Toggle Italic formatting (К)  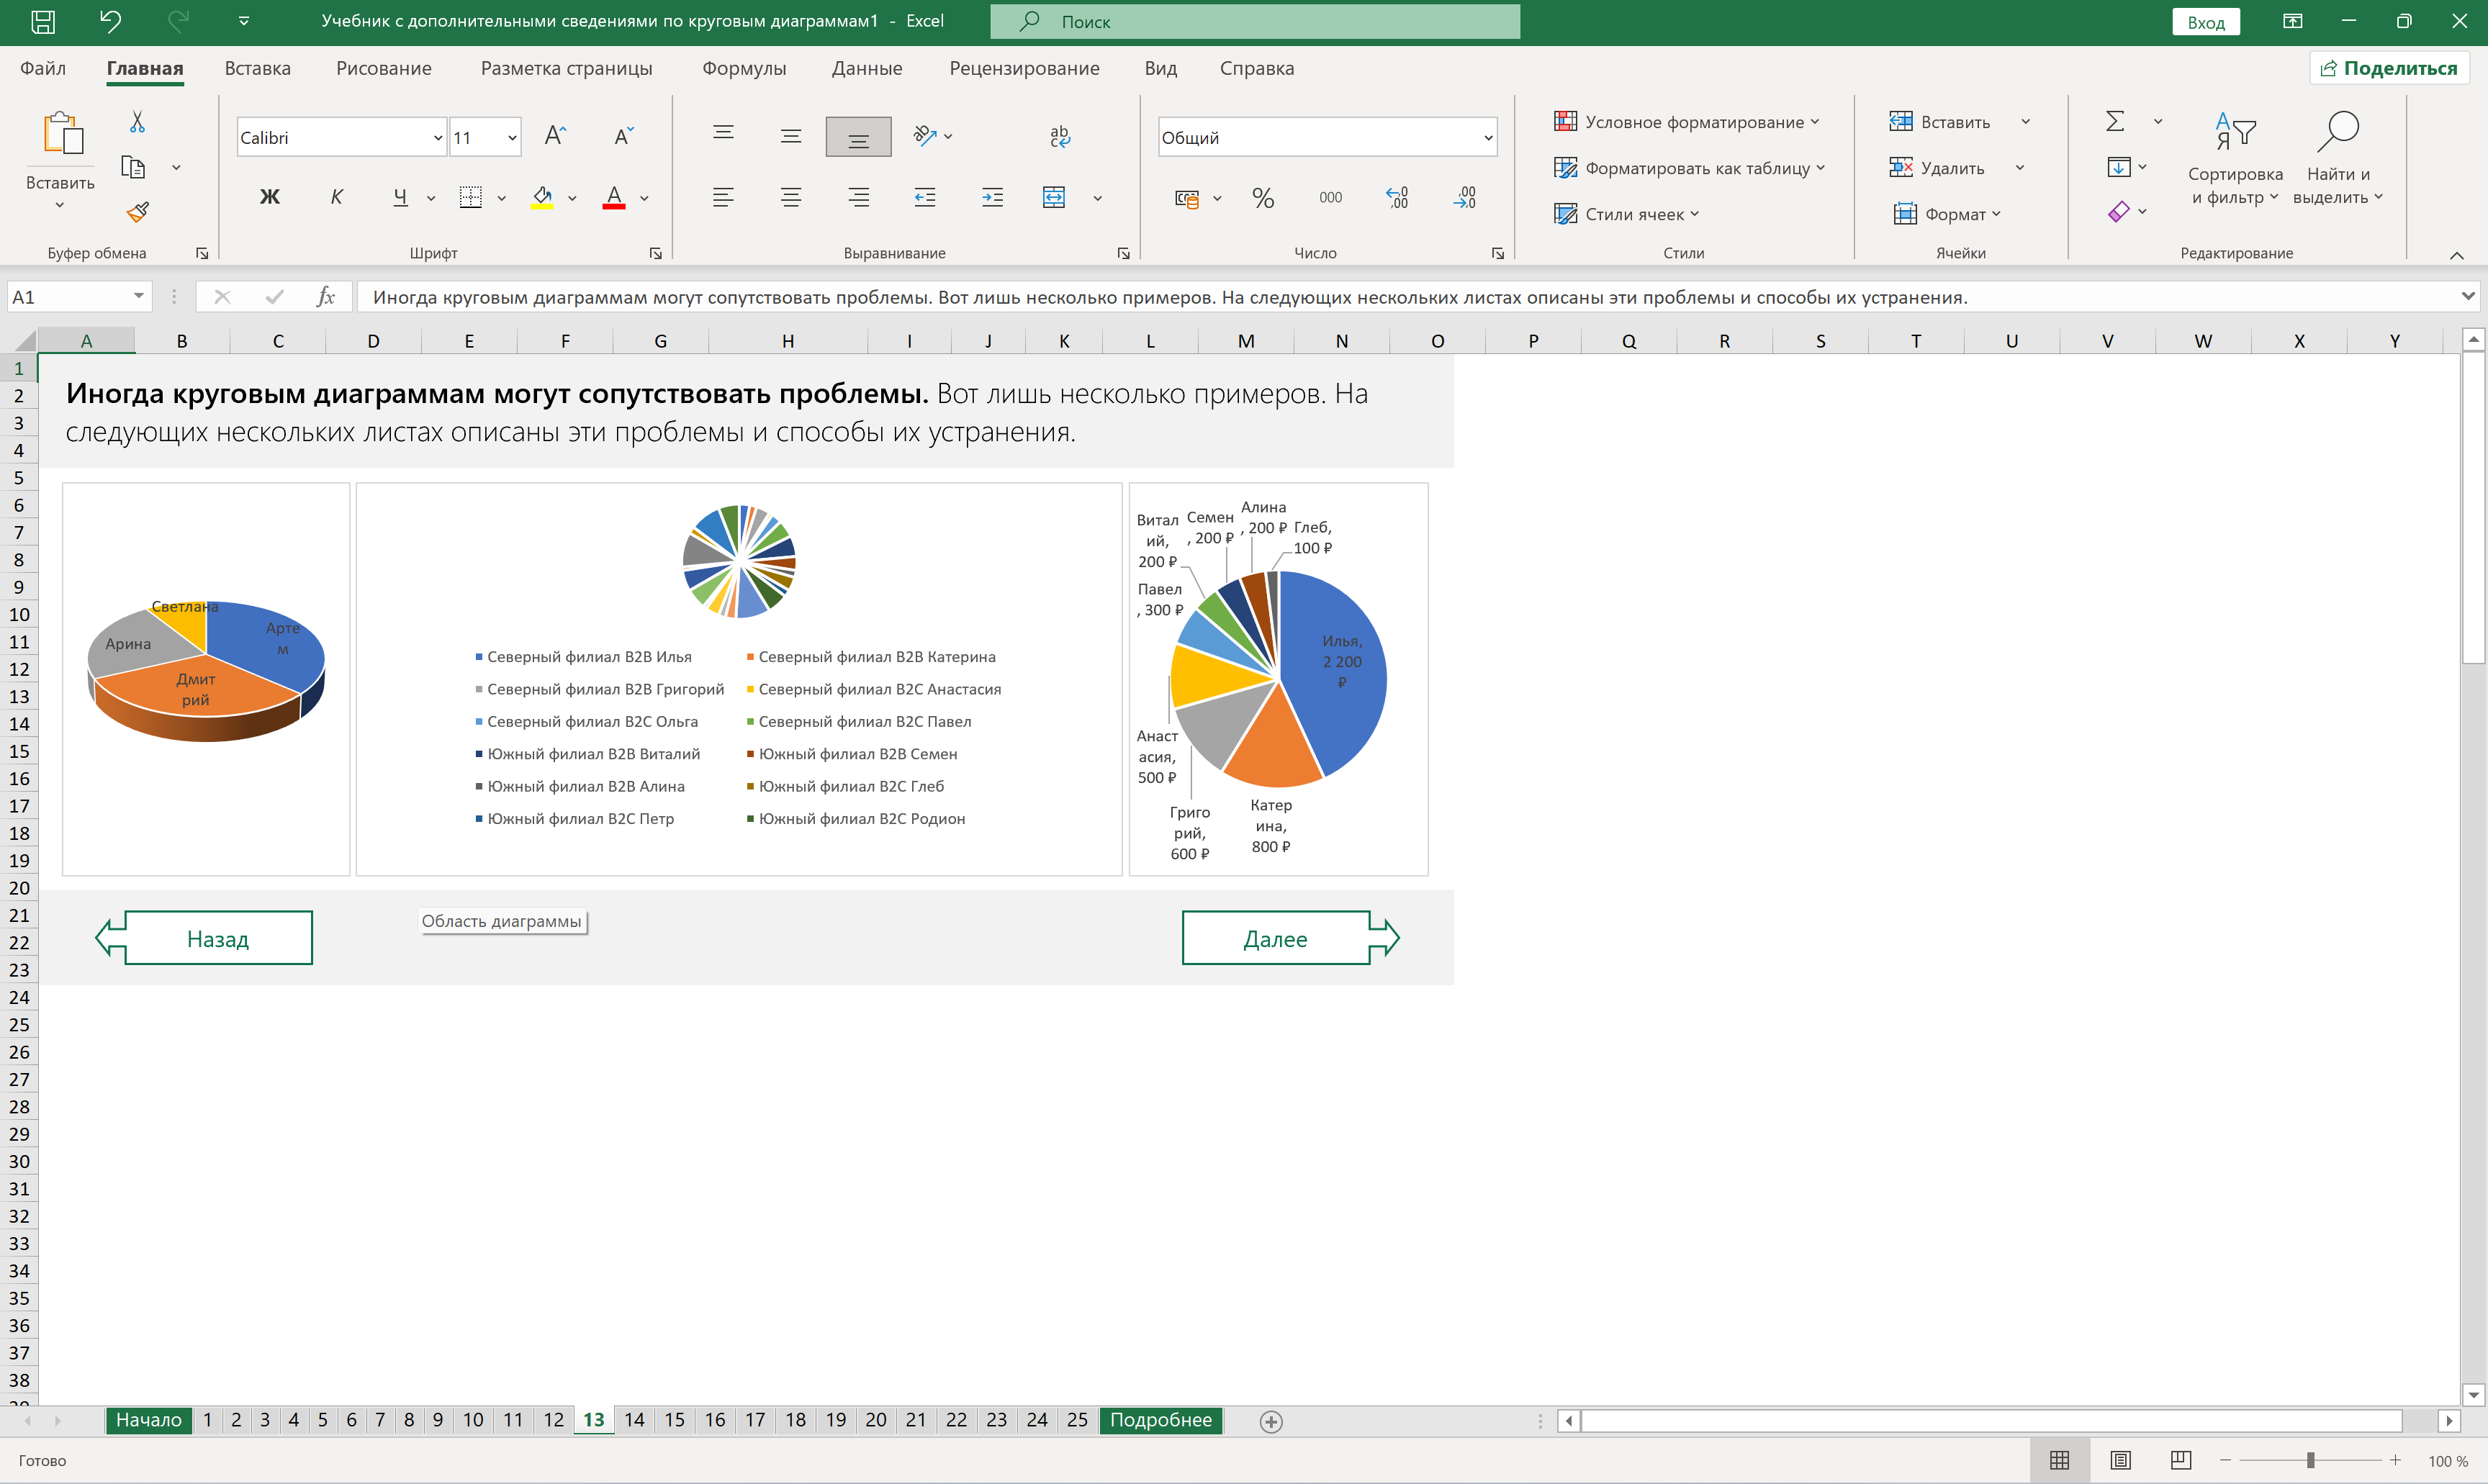tap(336, 197)
